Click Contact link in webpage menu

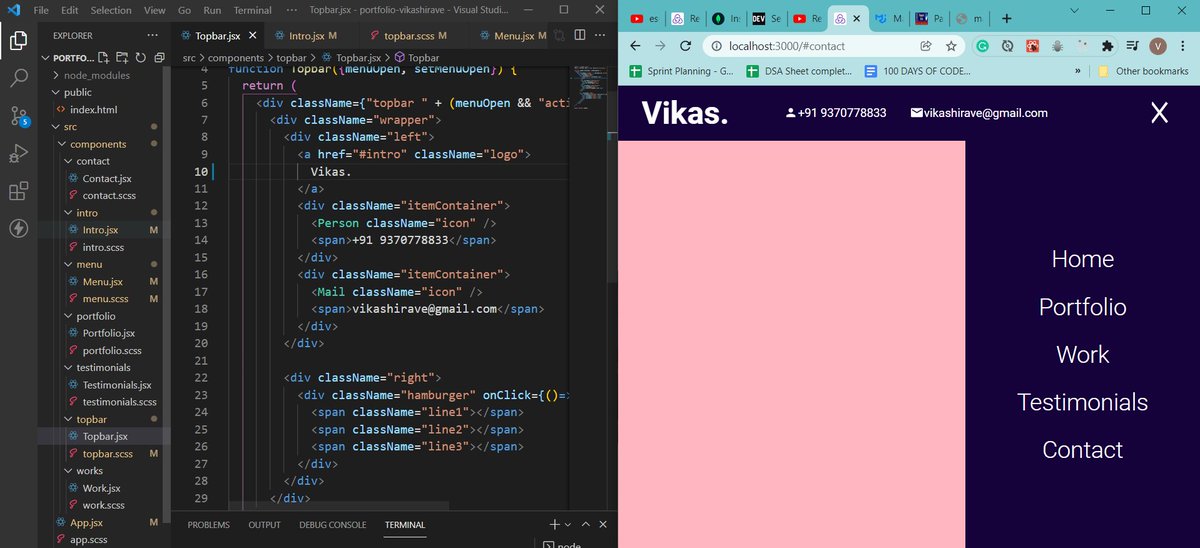coord(1082,450)
